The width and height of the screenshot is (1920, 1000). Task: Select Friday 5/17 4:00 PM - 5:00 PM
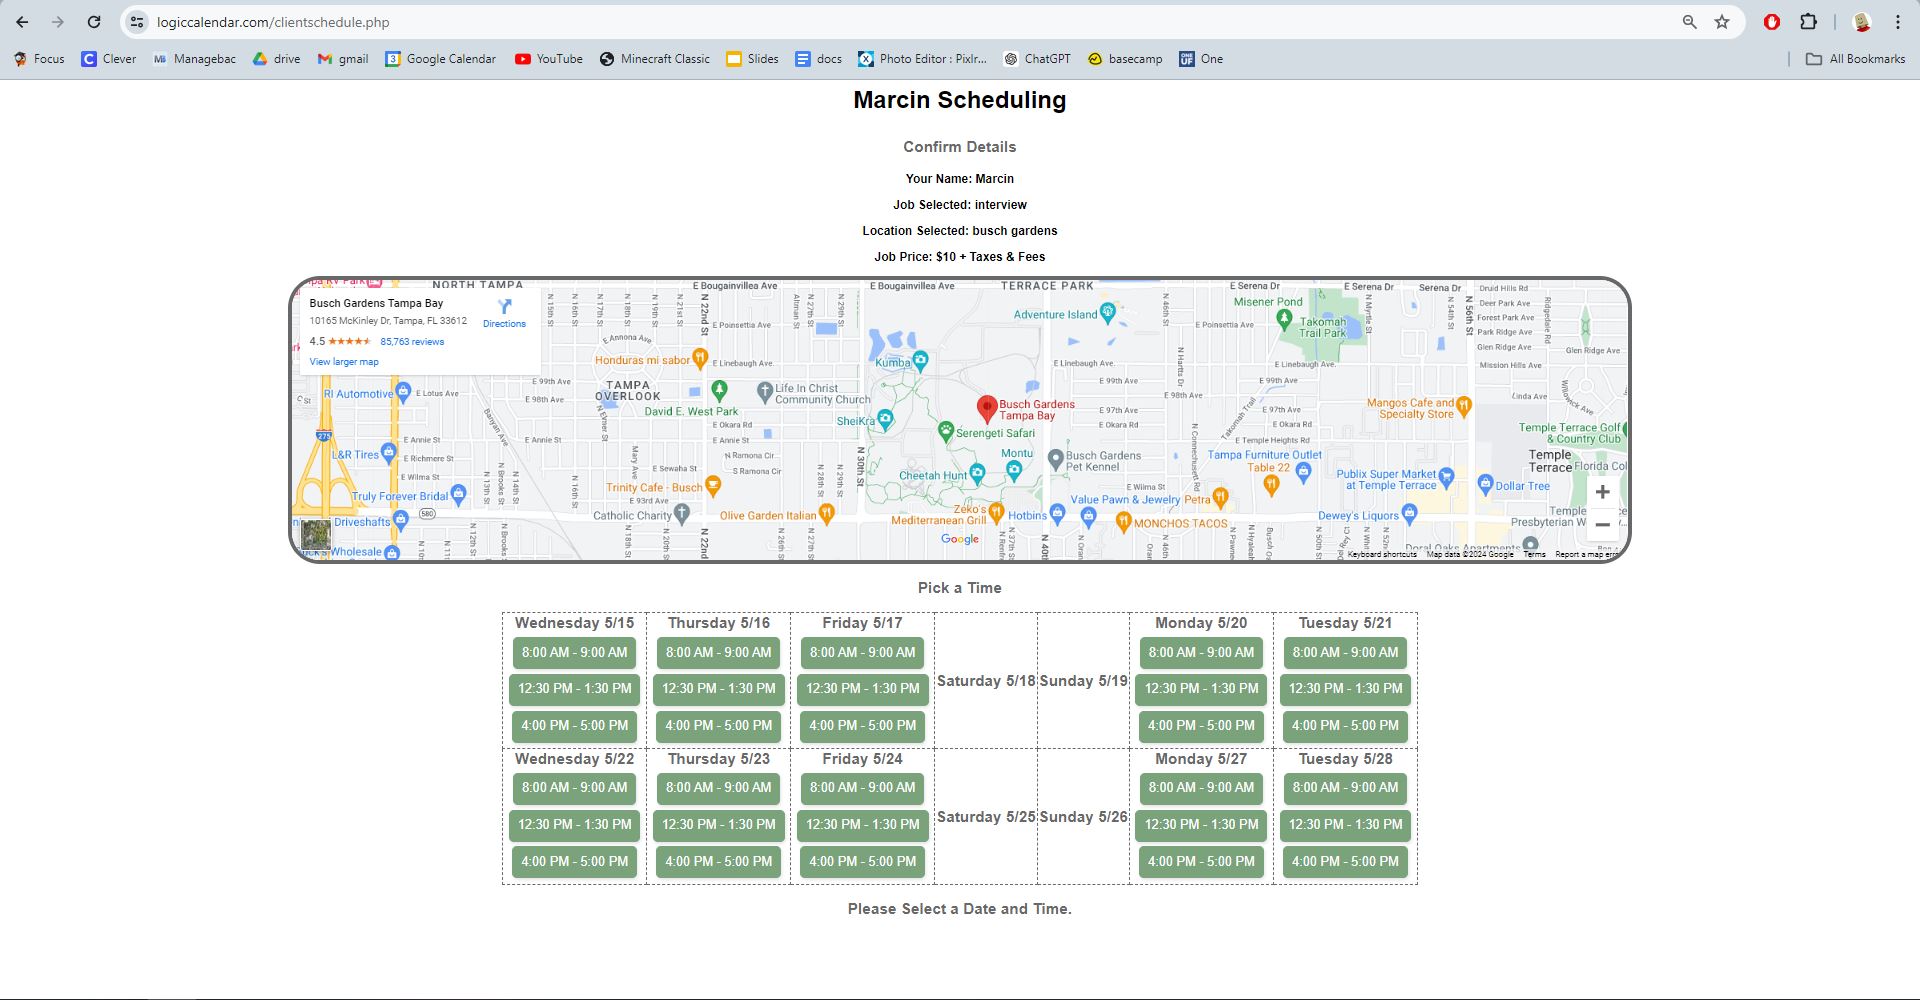point(863,726)
